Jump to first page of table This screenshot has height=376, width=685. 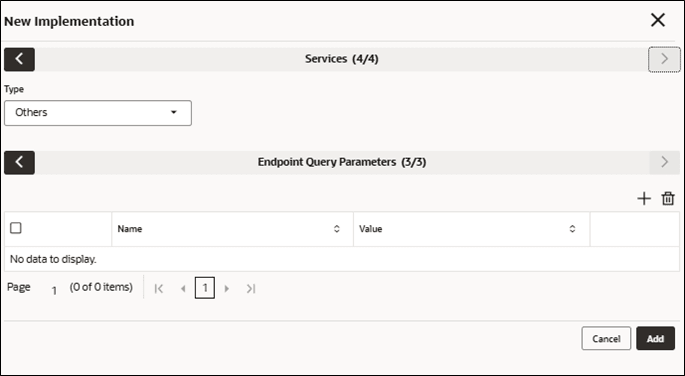[x=159, y=289]
